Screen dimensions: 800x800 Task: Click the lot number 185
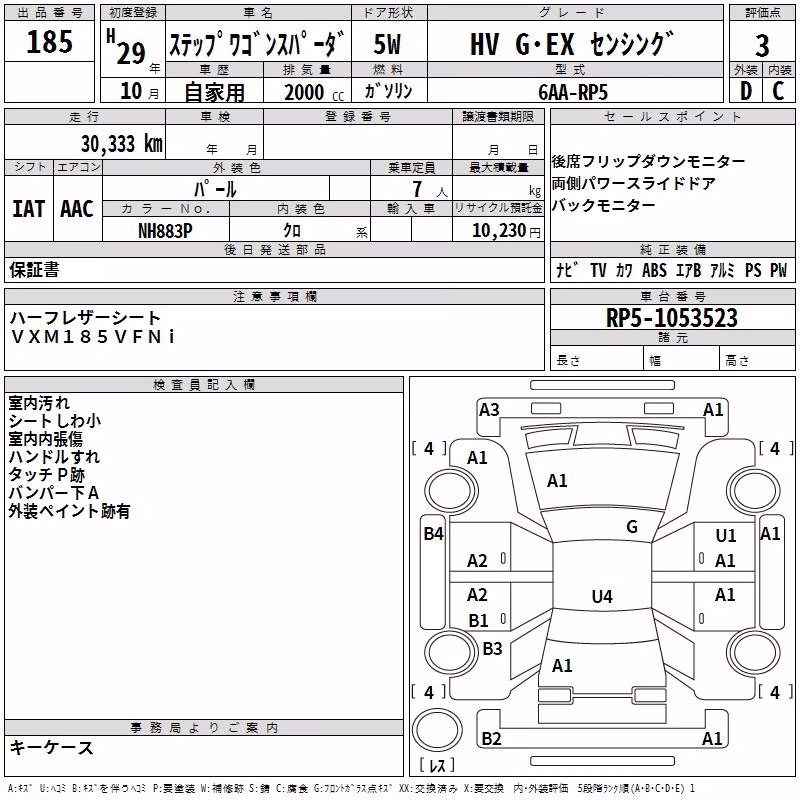[x=49, y=41]
